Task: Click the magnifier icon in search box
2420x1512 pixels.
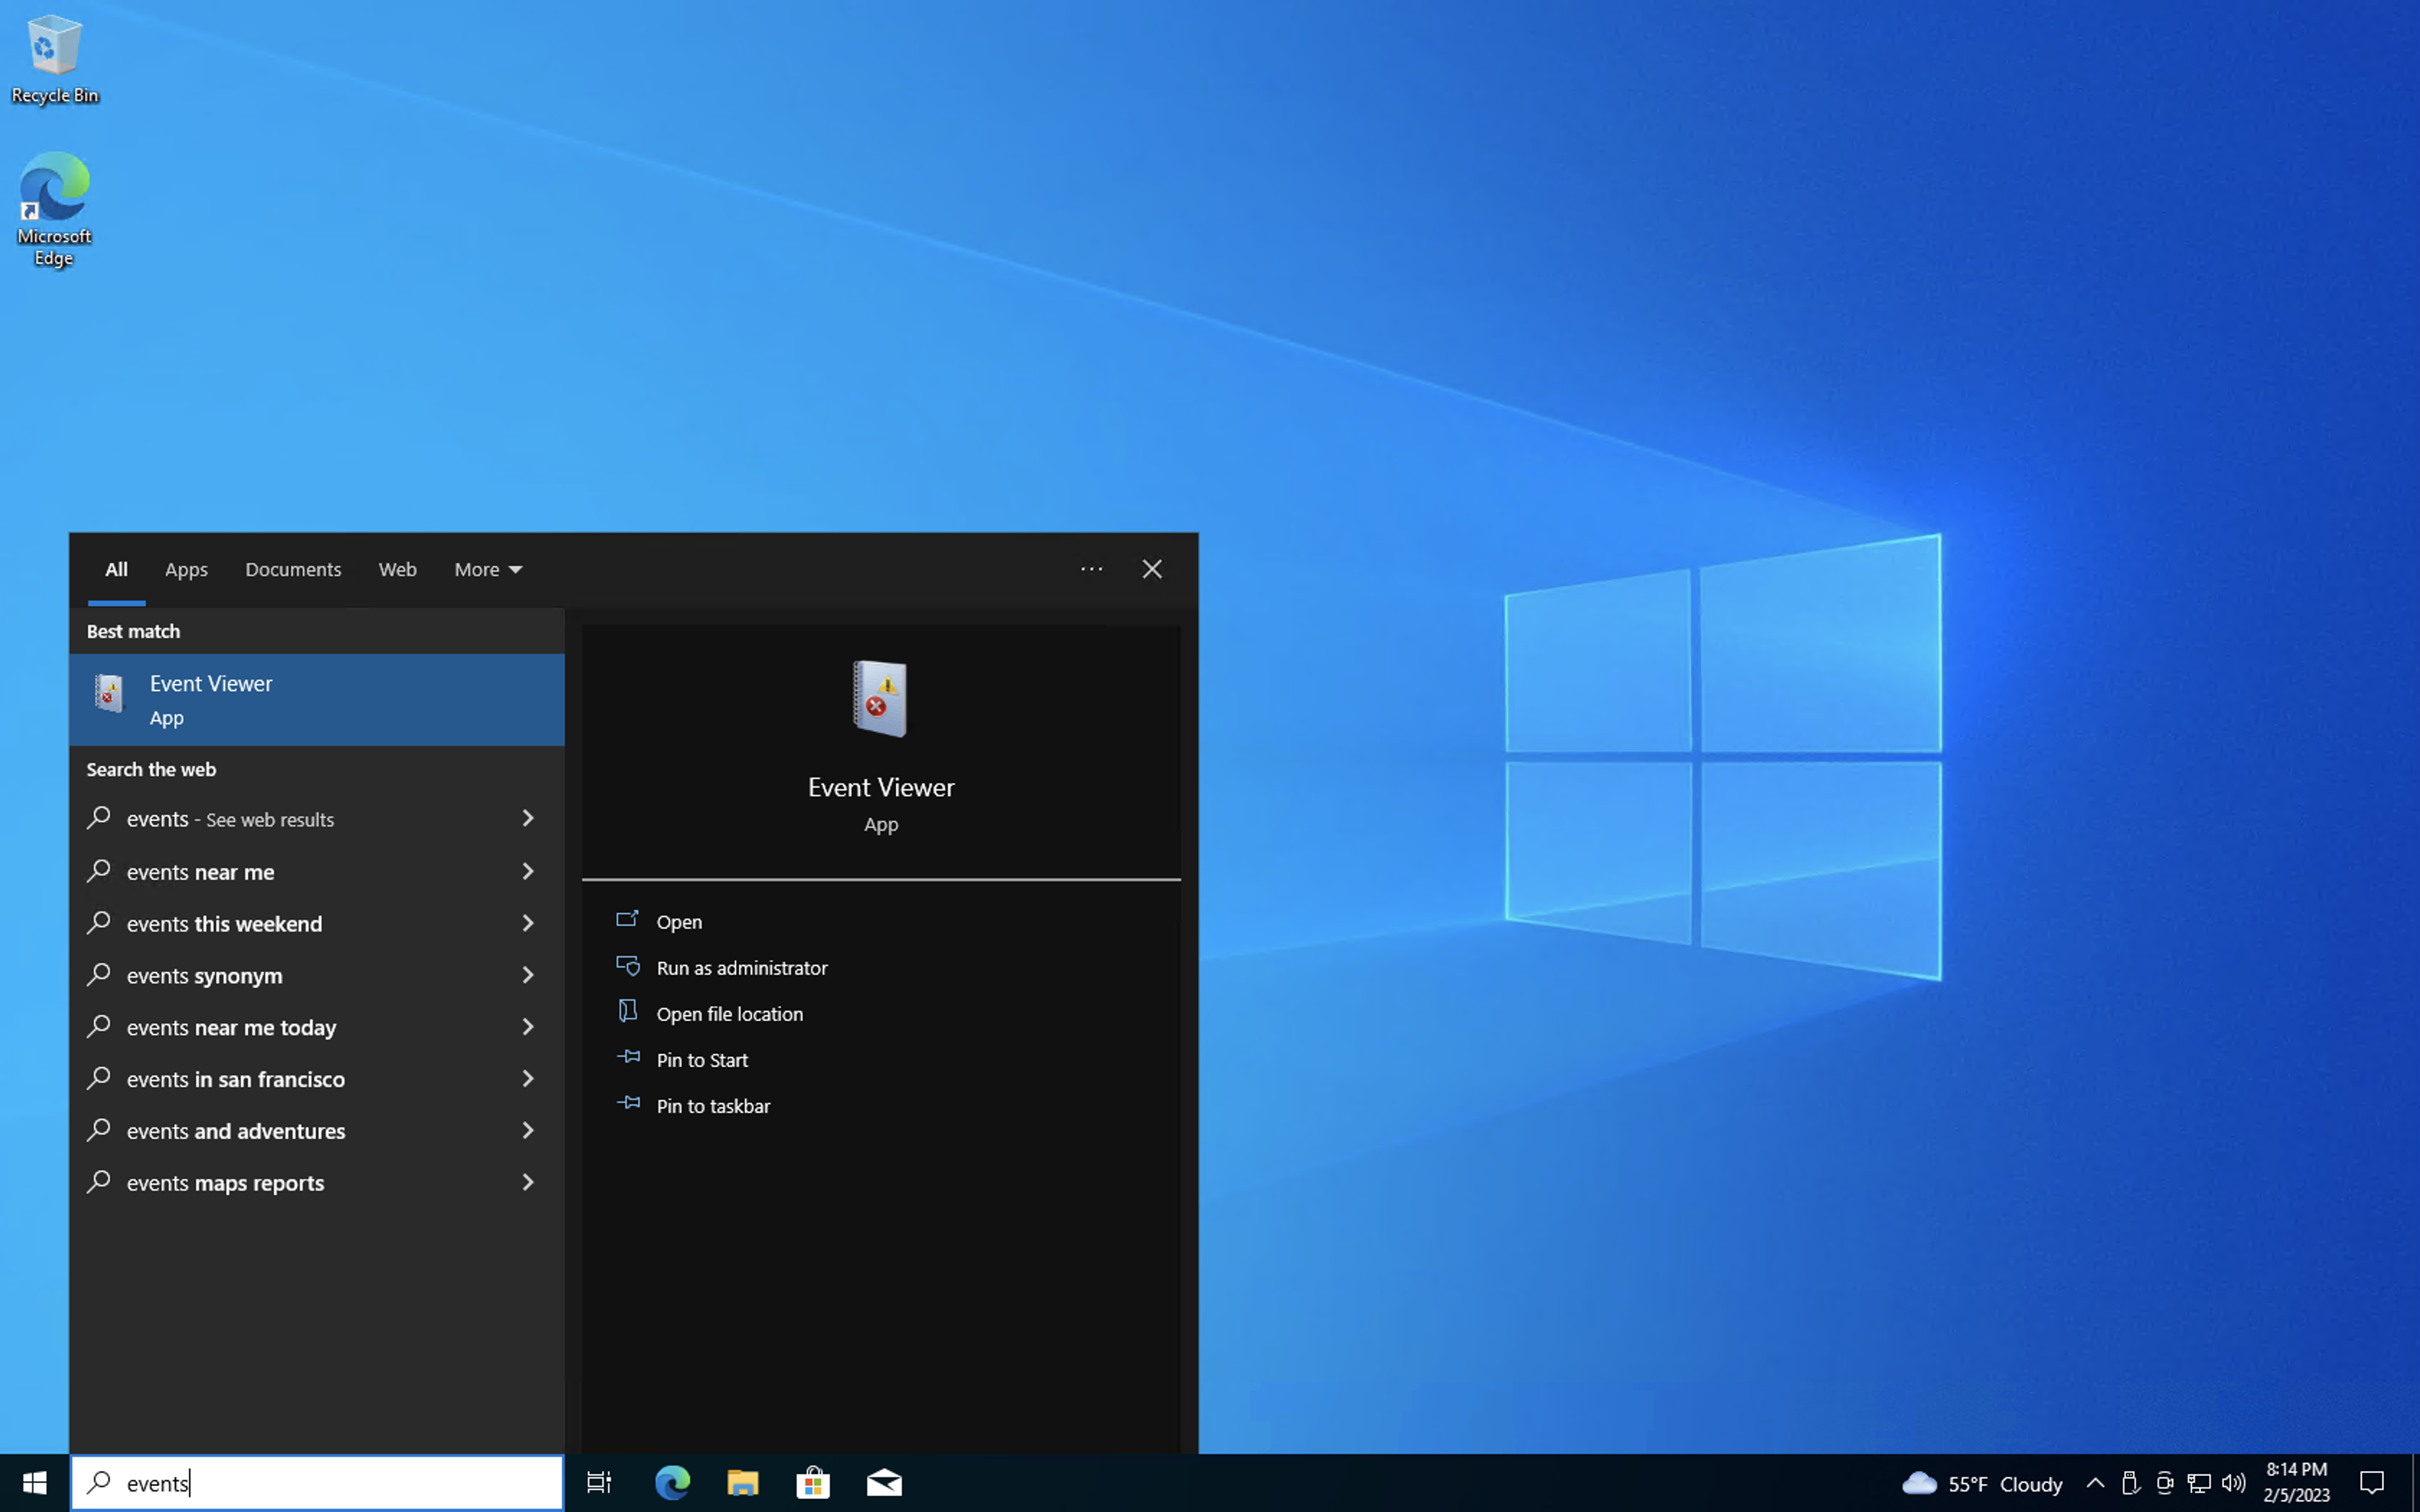Action: 99,1482
